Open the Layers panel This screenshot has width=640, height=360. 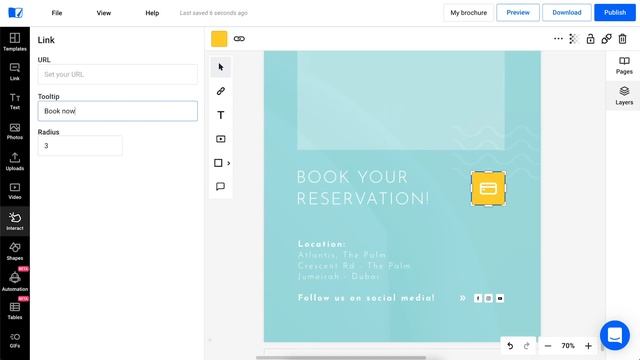(x=624, y=96)
